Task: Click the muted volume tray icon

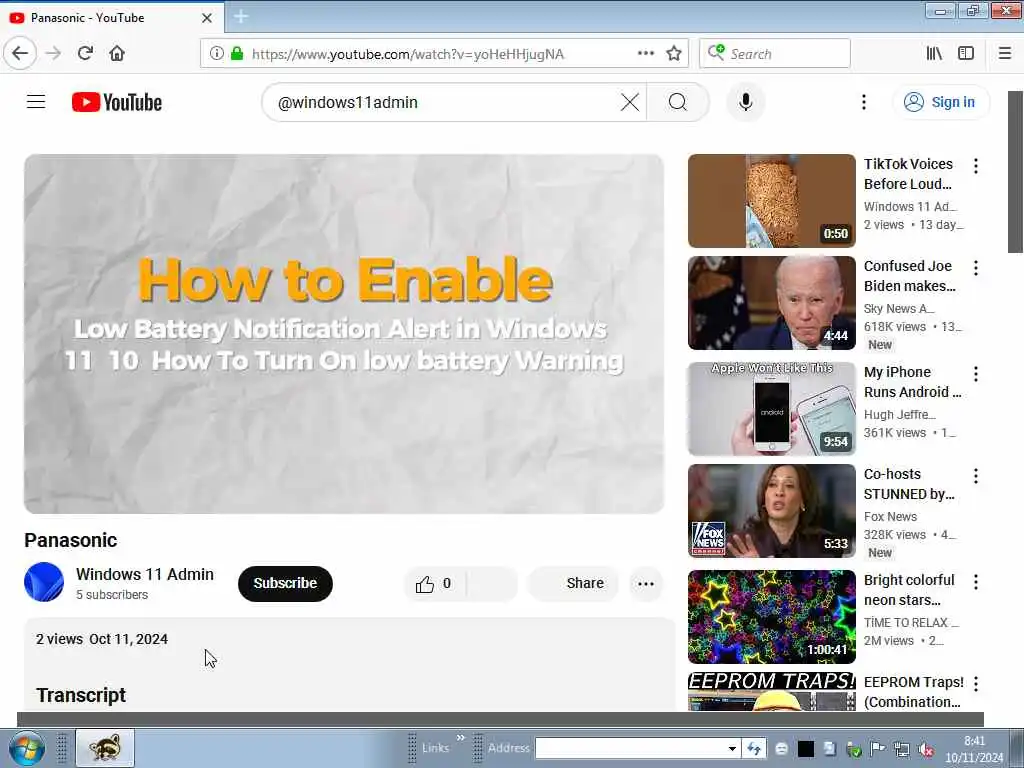Action: coord(925,749)
